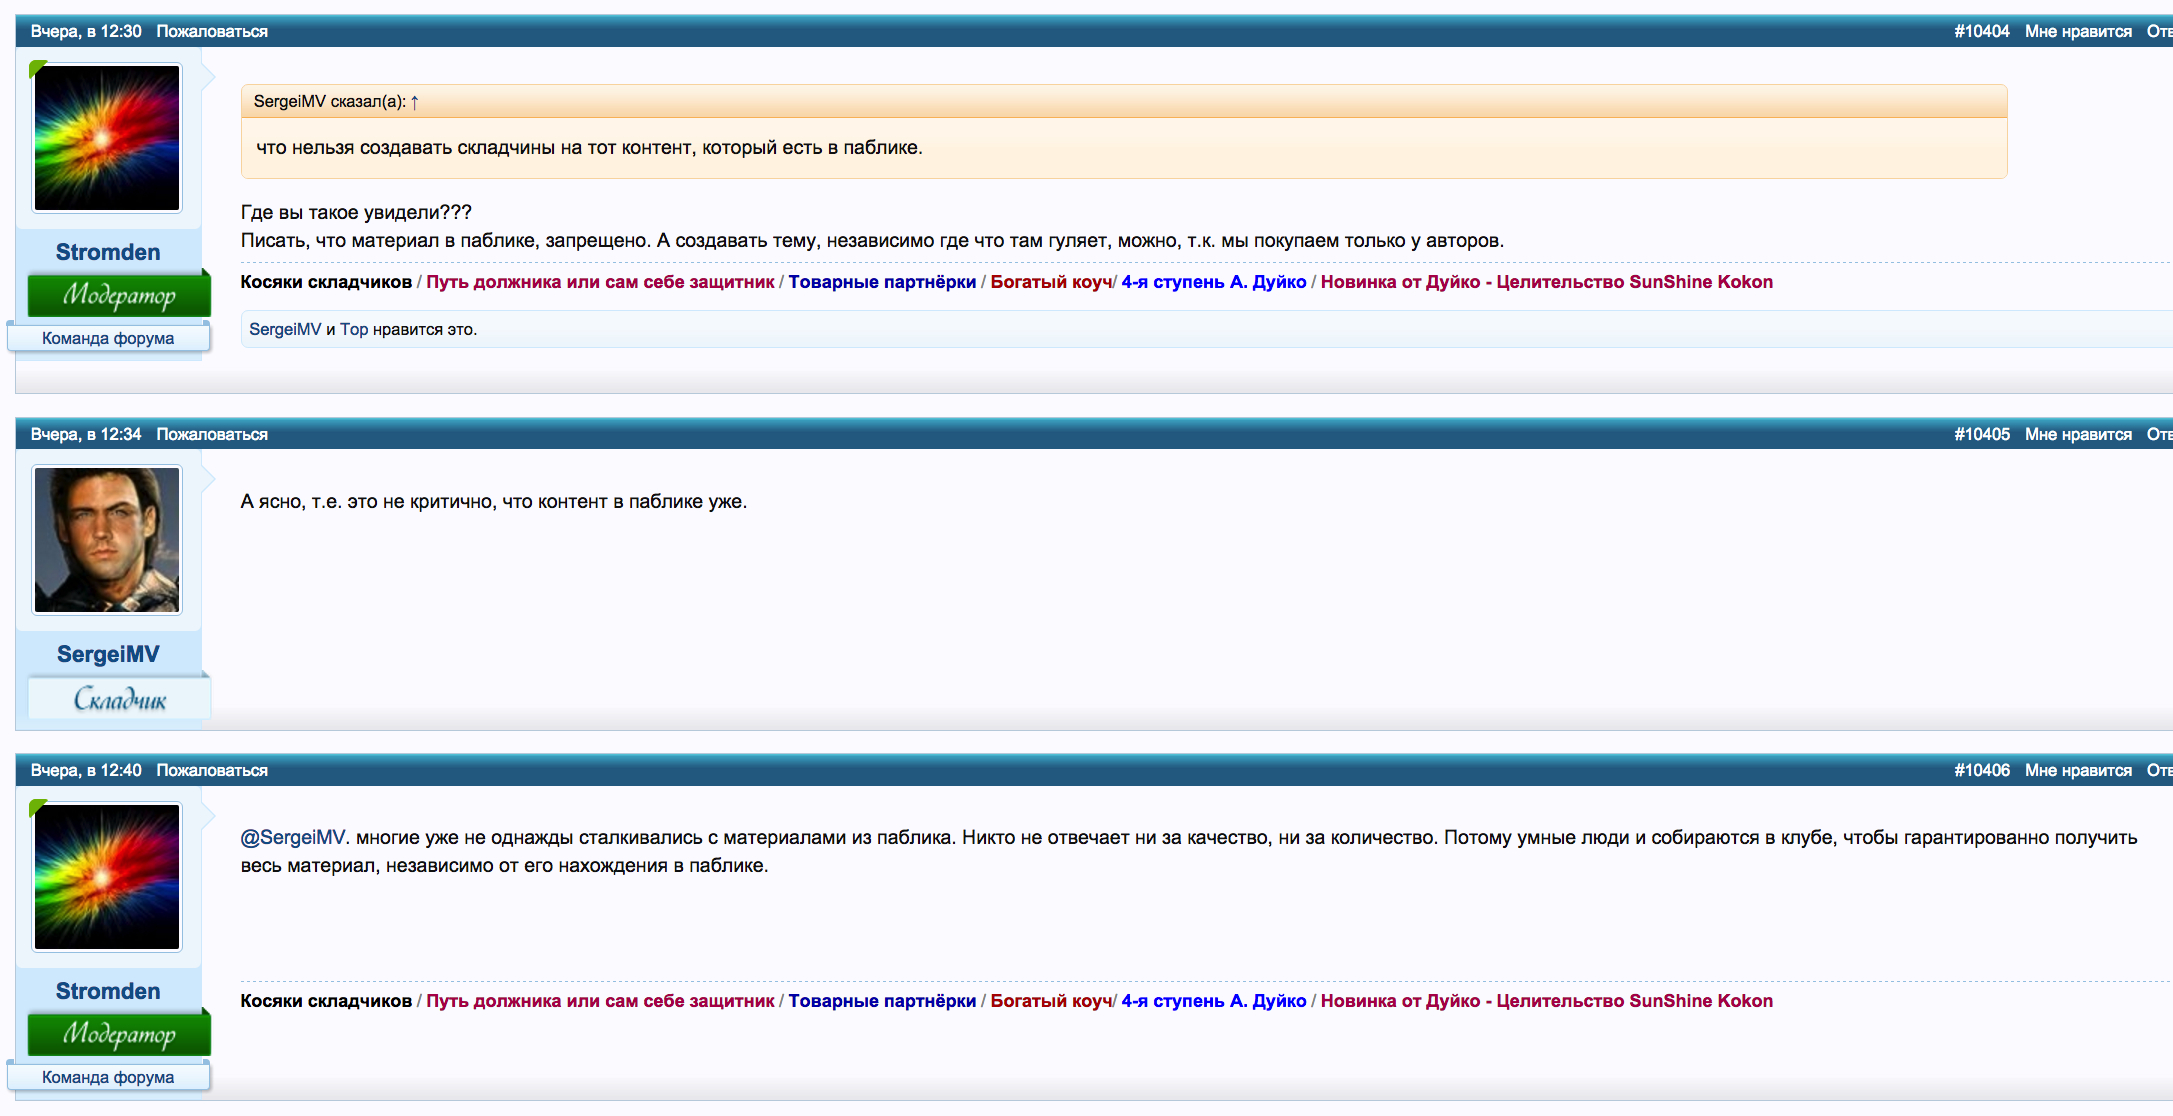
Task: Click Top in the likes list
Action: click(354, 330)
